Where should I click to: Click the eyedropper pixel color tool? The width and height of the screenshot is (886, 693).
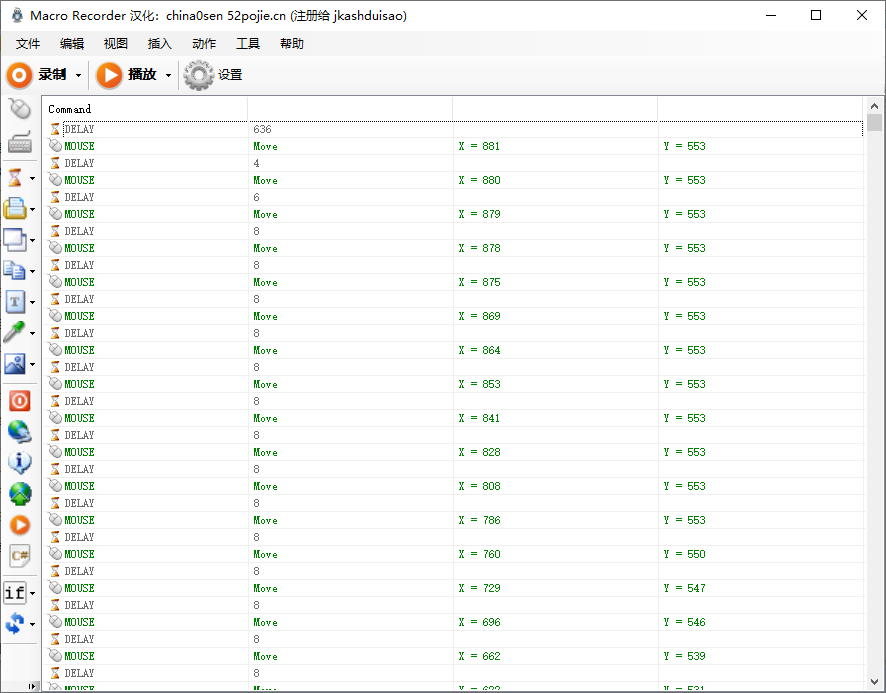pyautogui.click(x=15, y=333)
